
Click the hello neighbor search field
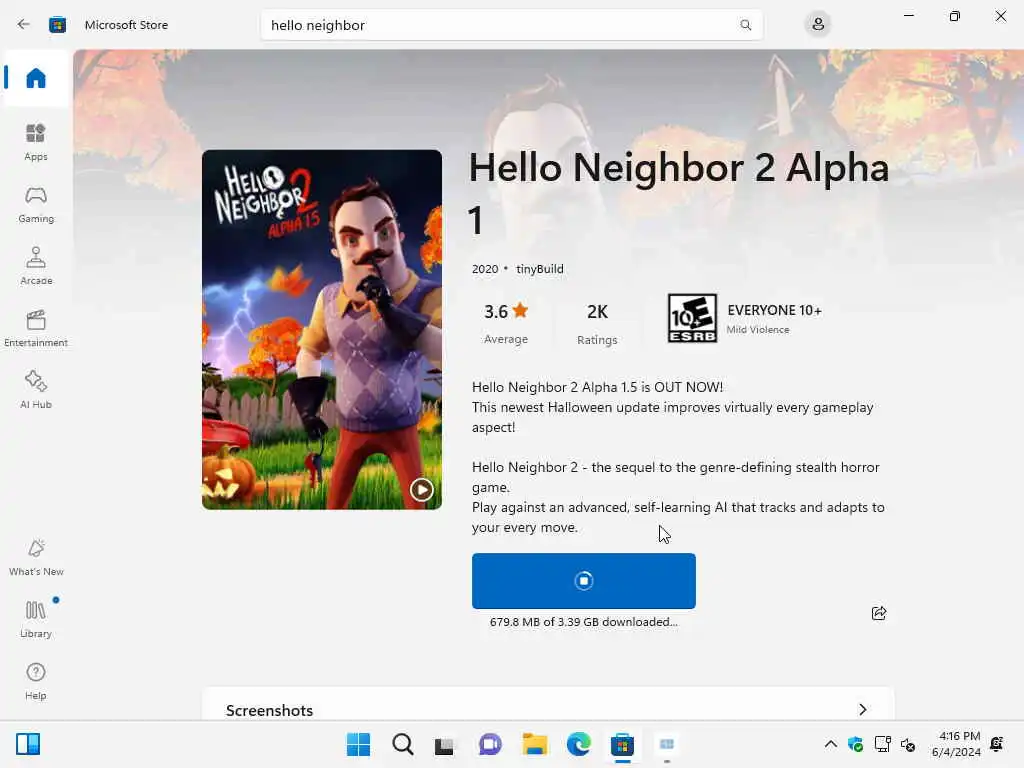tap(511, 25)
